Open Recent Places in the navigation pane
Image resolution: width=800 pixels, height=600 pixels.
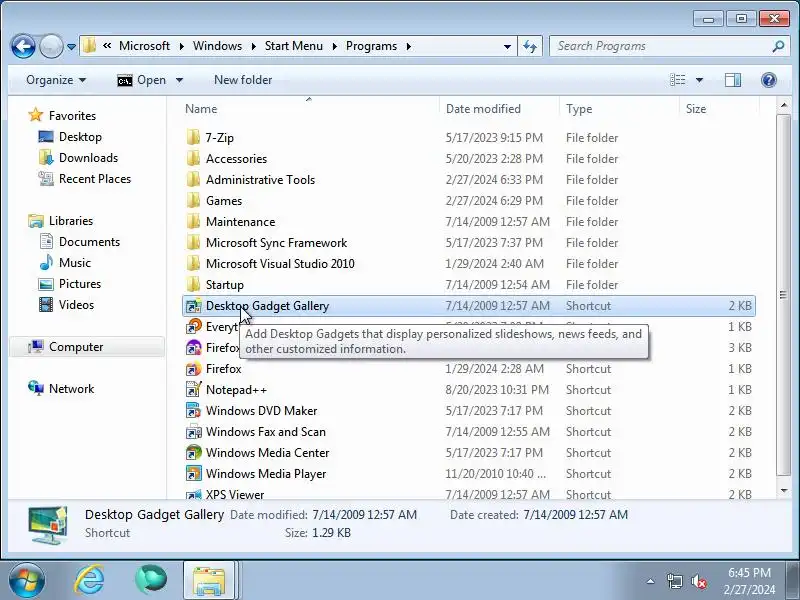tap(95, 179)
